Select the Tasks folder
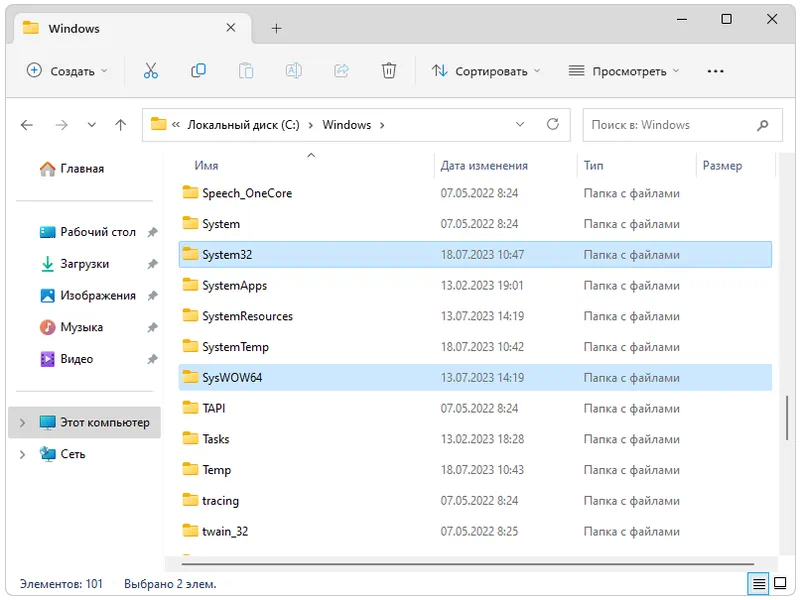800x600 pixels. coord(475,439)
